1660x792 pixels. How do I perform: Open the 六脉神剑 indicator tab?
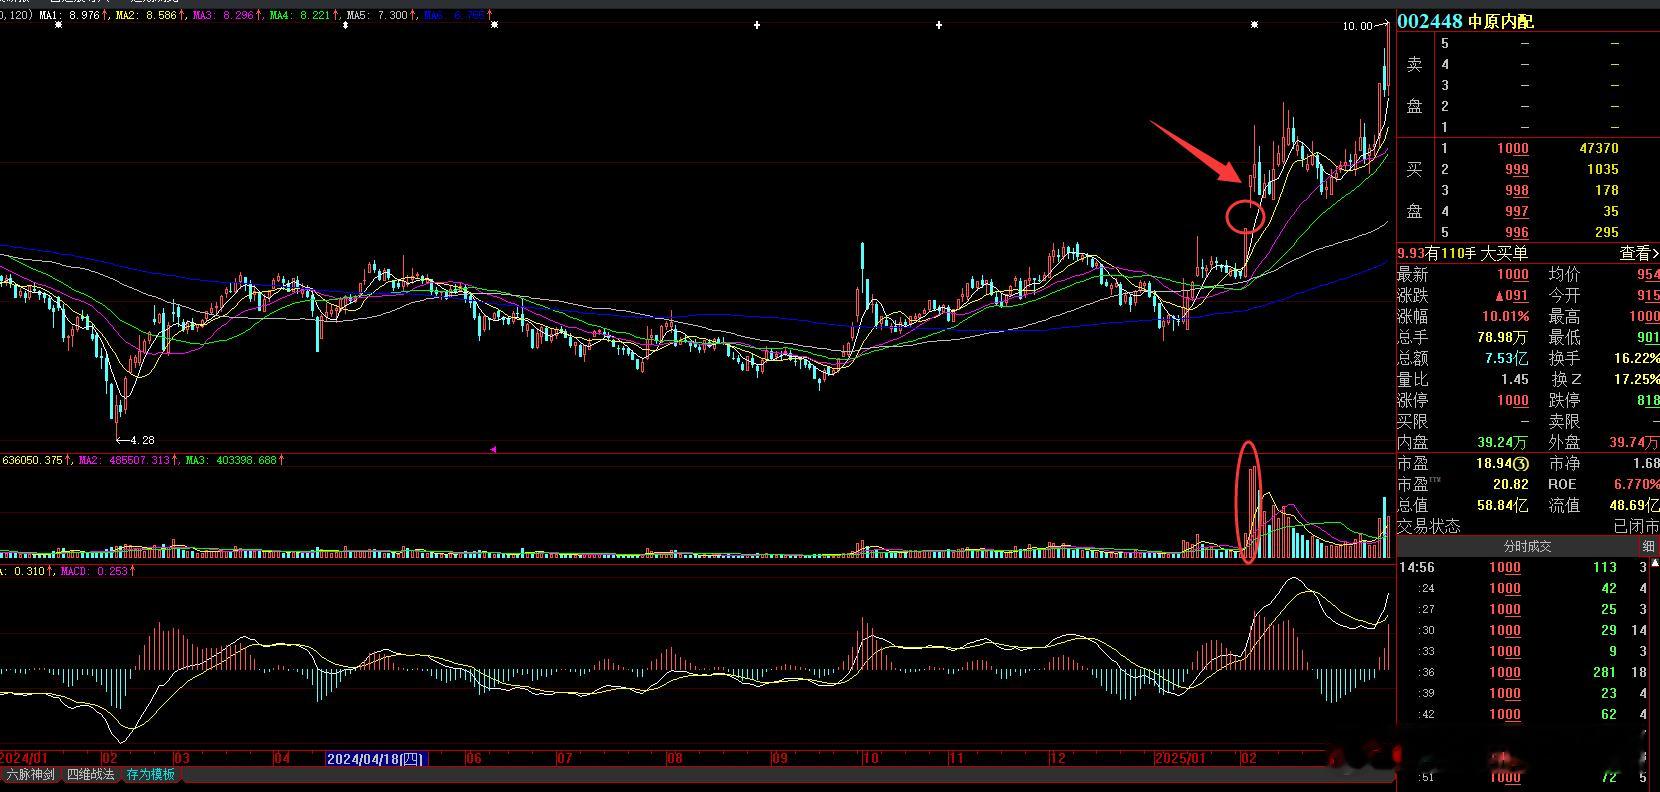32,775
